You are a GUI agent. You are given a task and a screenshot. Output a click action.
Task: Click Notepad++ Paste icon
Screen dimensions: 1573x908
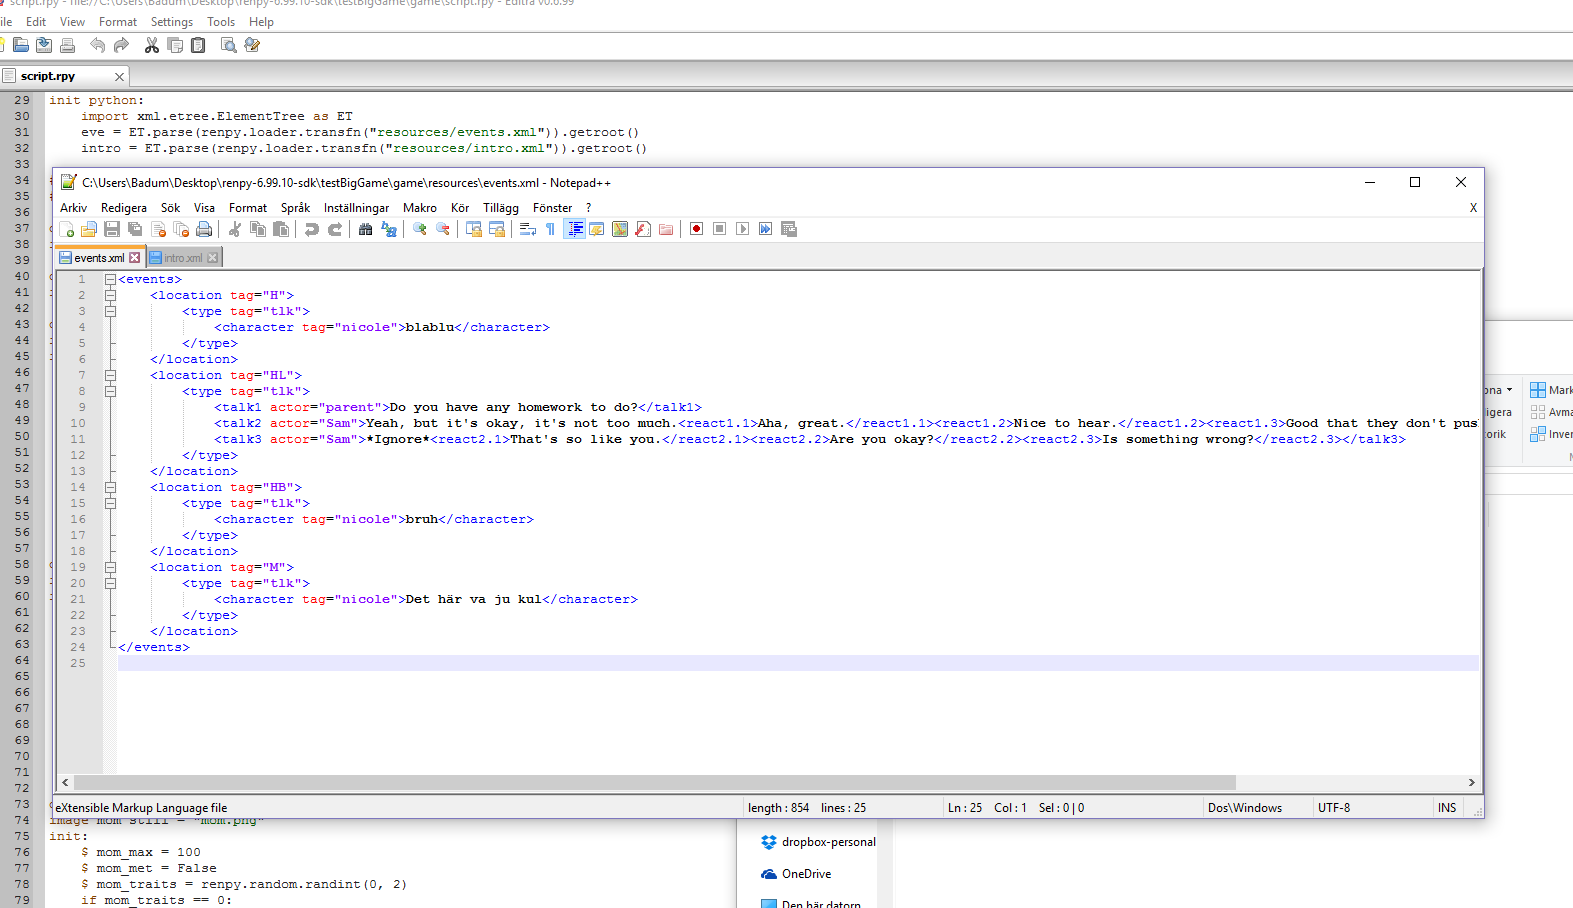281,229
